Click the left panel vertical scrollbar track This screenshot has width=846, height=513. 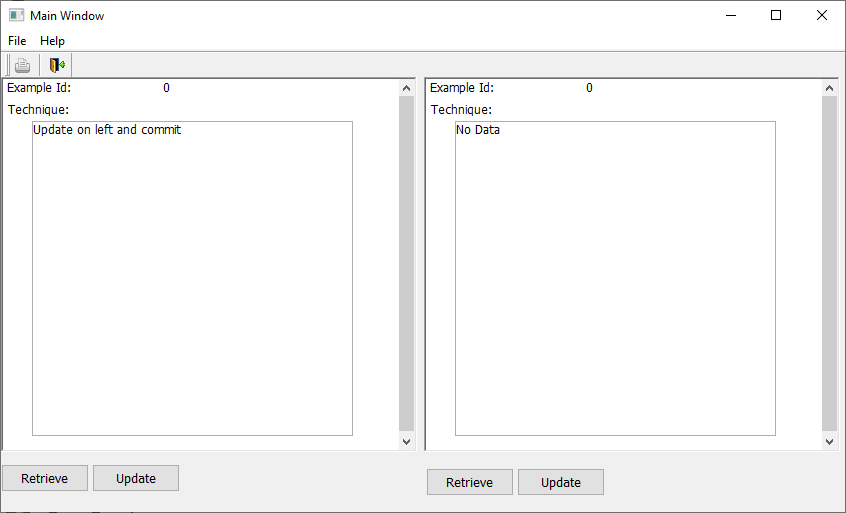click(x=406, y=264)
